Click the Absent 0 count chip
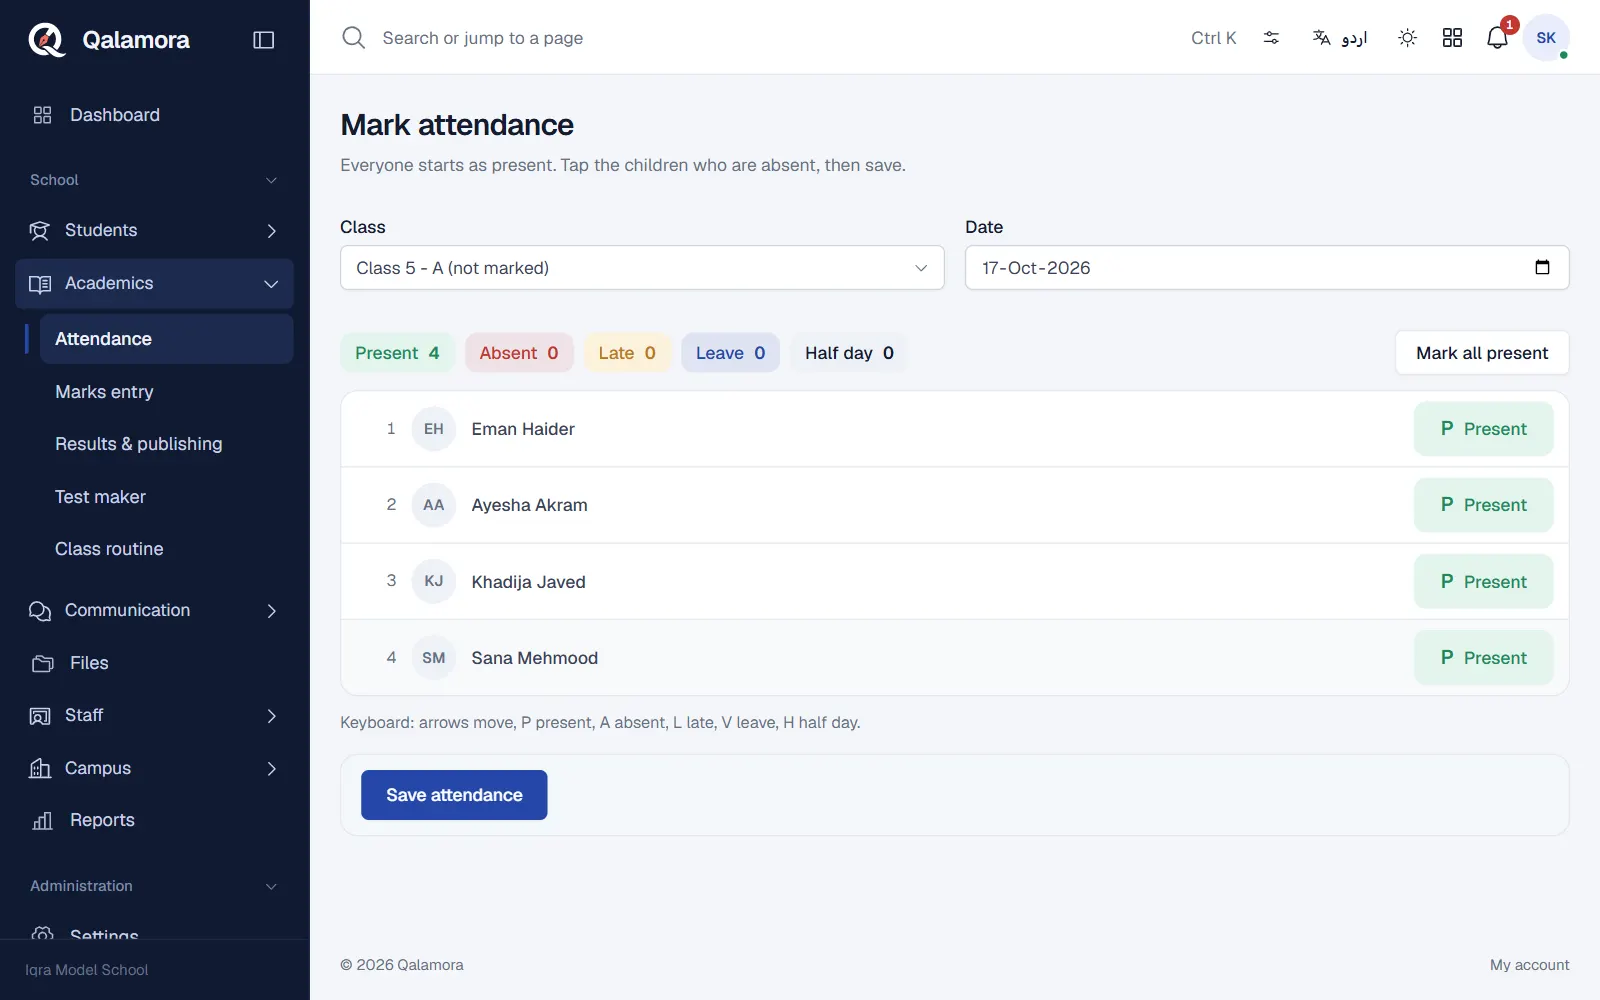The image size is (1600, 1000). click(x=519, y=353)
